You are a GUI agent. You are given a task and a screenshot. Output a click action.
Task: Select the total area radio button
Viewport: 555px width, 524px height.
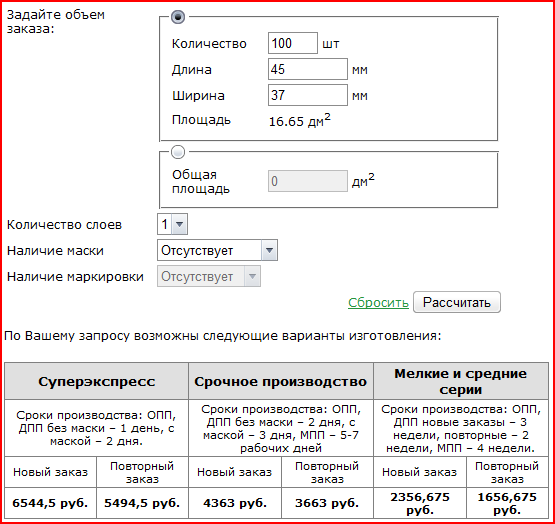[x=178, y=152]
